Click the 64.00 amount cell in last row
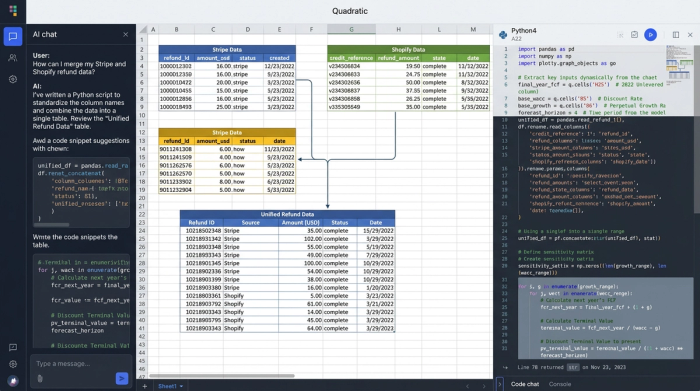 point(300,328)
